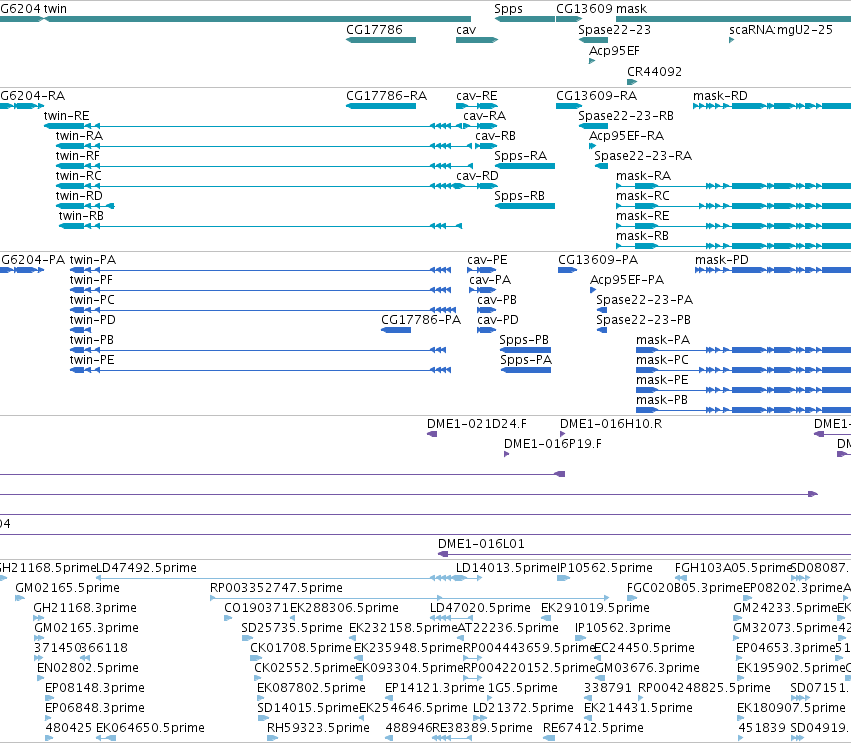Open the twin-RB transcript label
This screenshot has width=851, height=743.
(x=81, y=216)
